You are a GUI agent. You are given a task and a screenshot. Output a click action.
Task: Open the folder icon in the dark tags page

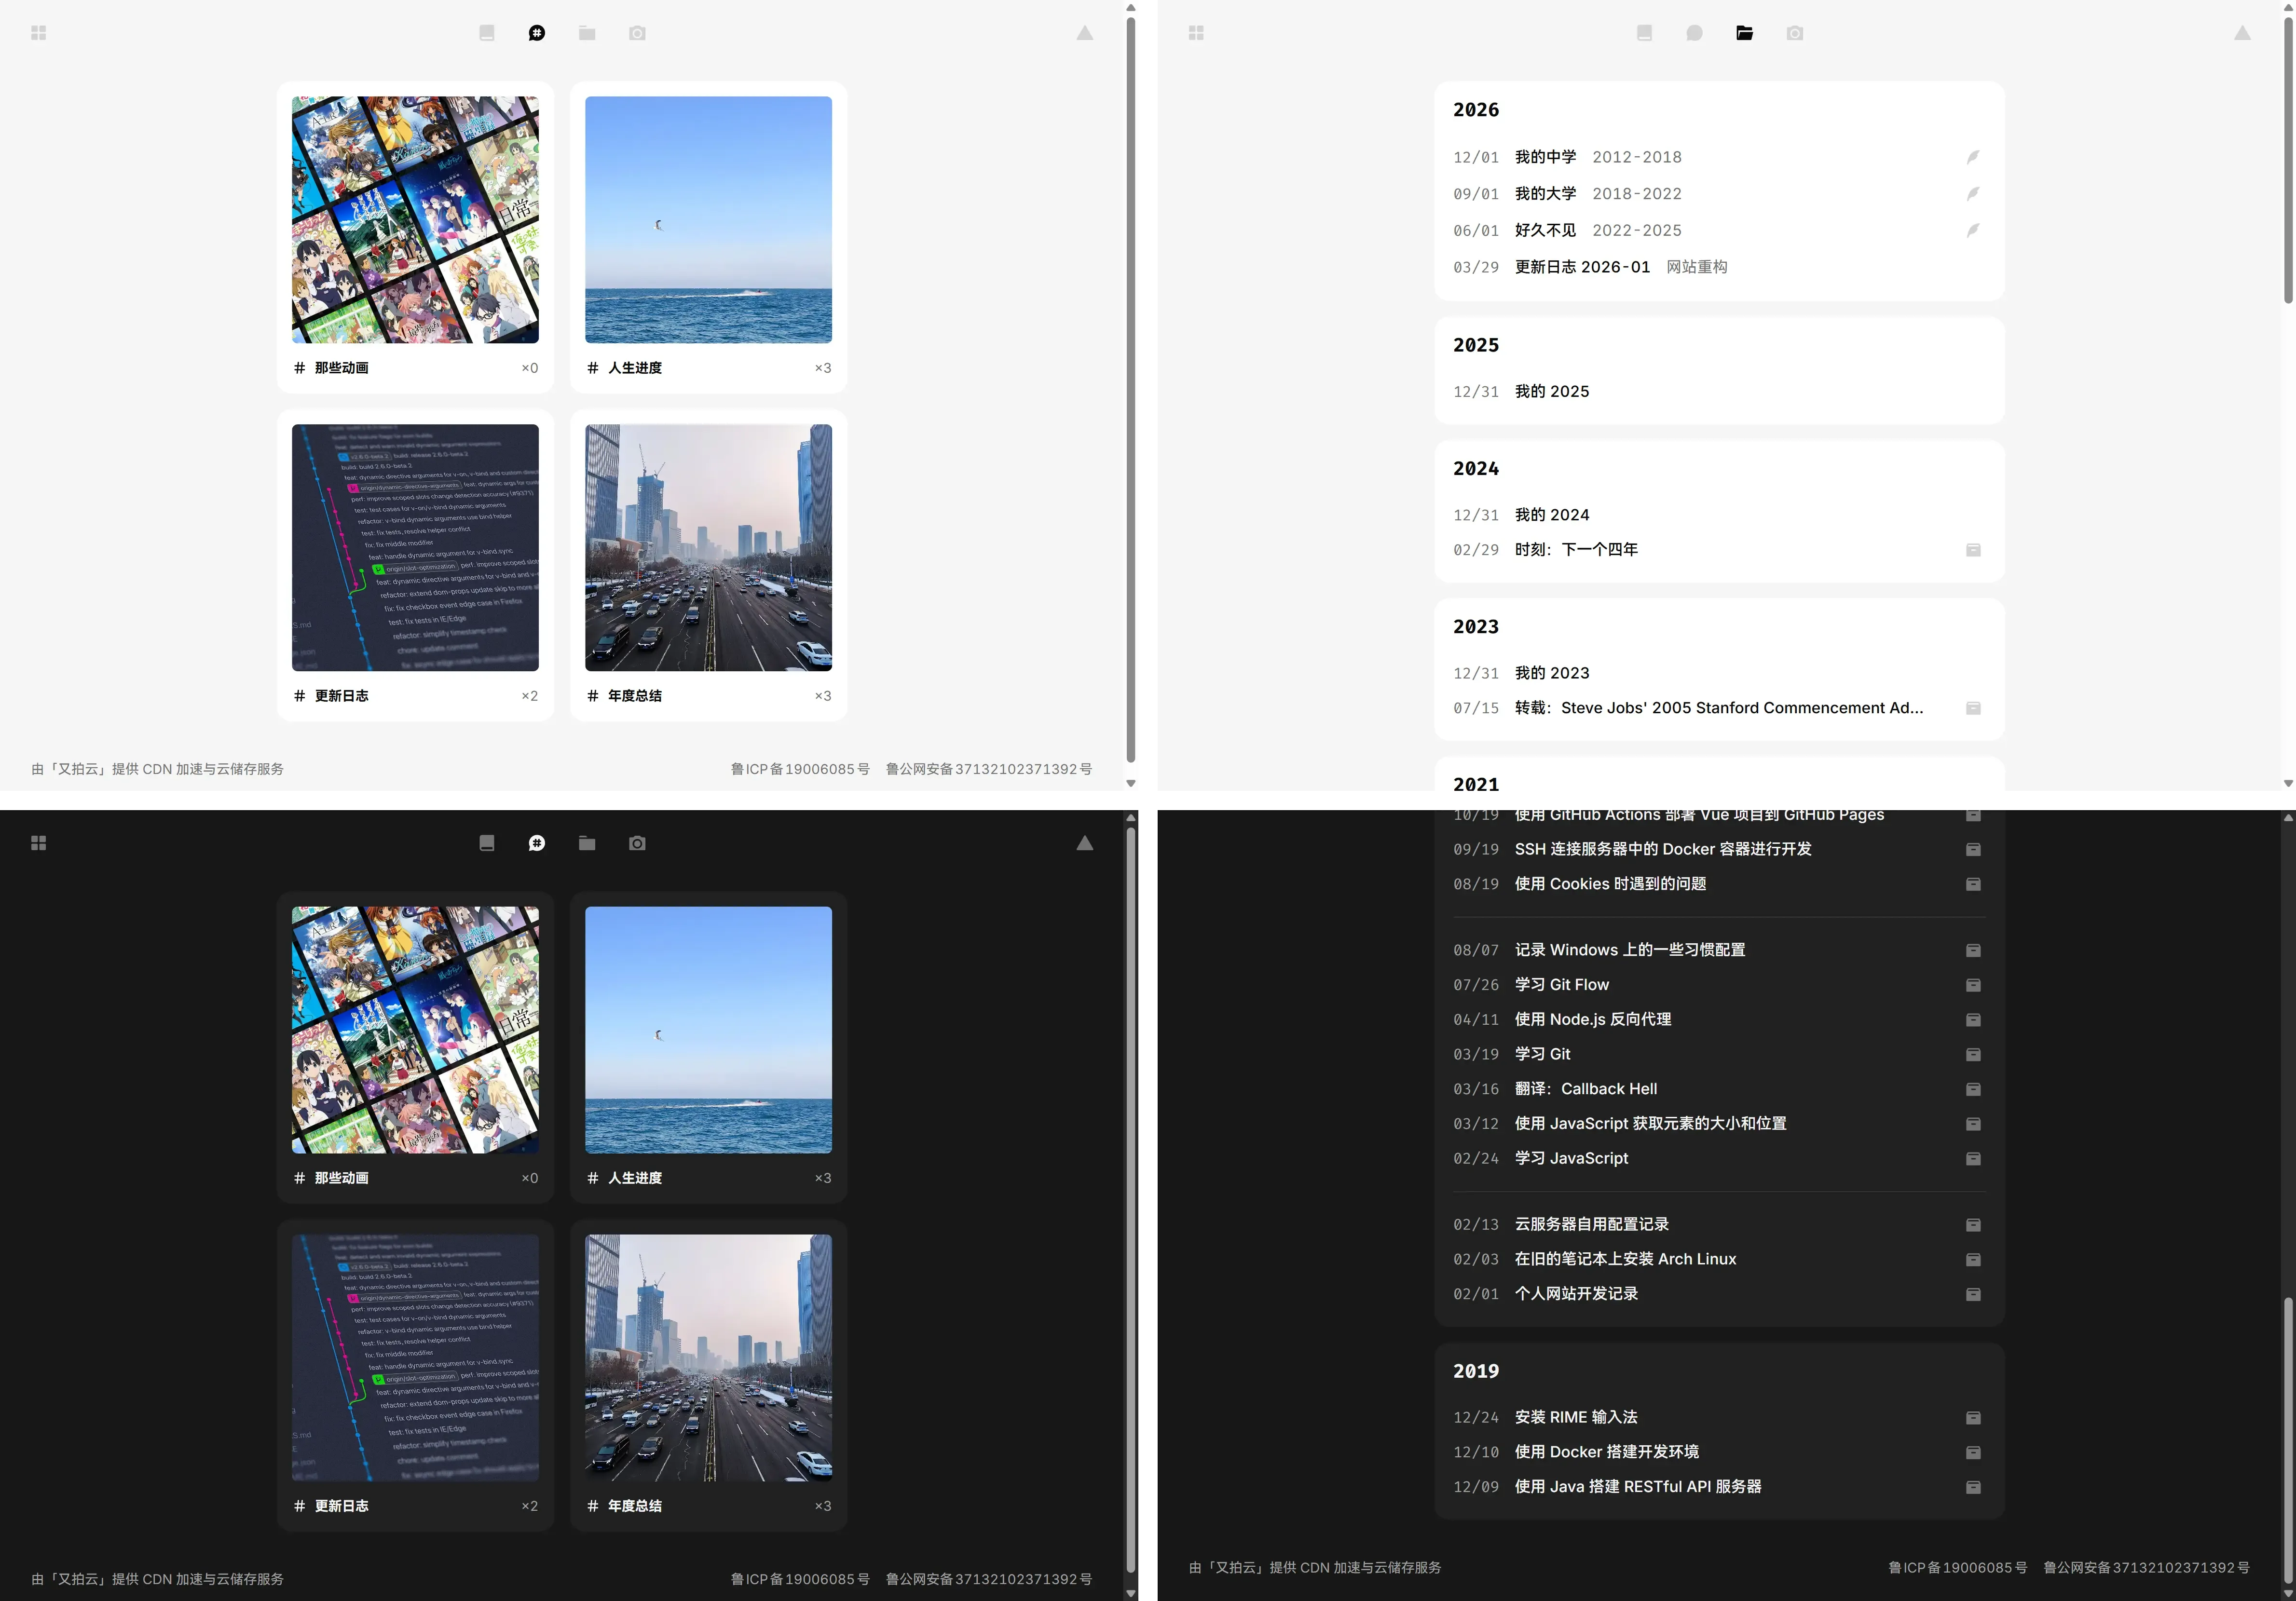point(587,843)
